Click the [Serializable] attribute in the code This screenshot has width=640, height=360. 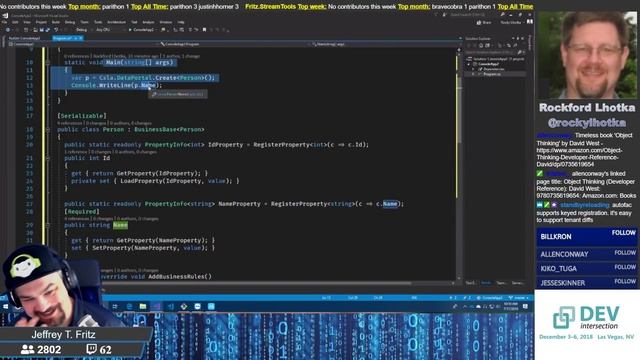point(82,116)
